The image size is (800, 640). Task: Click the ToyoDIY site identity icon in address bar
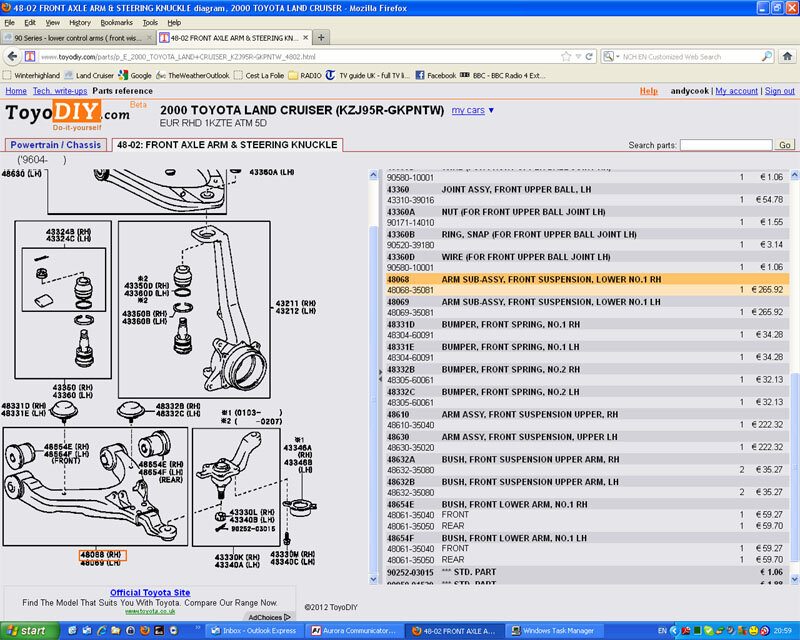pyautogui.click(x=30, y=56)
